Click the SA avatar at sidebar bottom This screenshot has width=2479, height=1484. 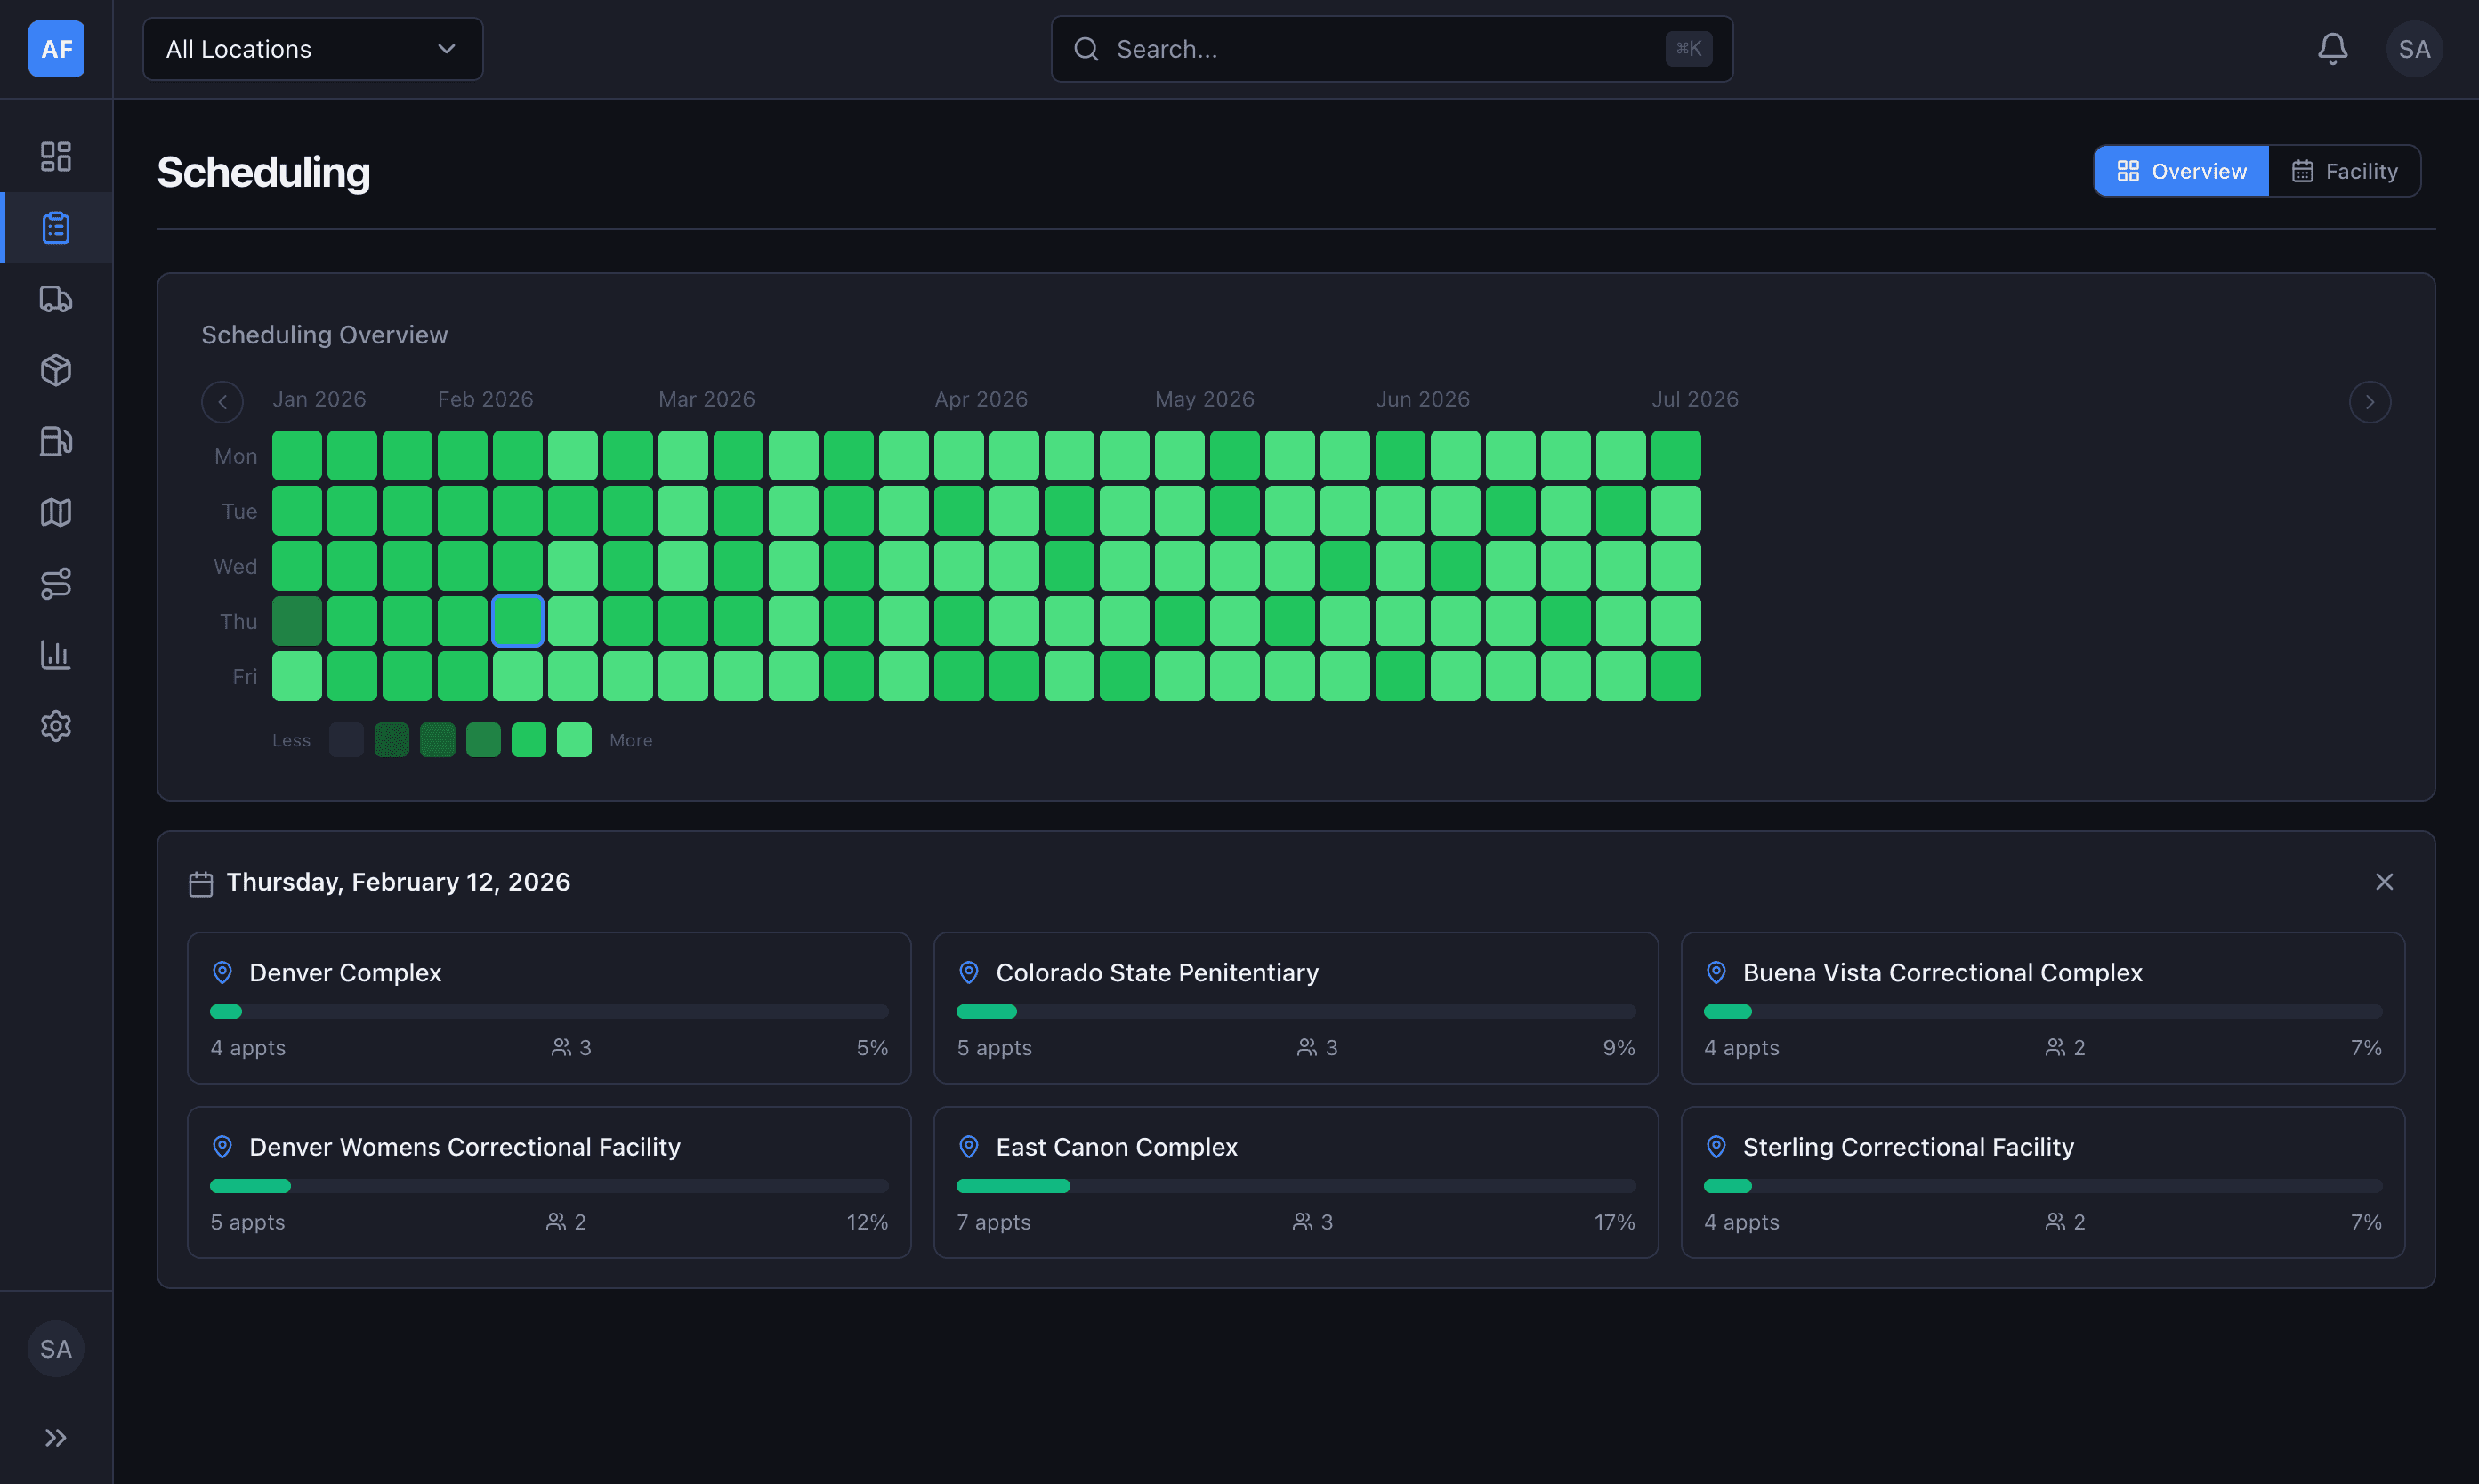[56, 1349]
